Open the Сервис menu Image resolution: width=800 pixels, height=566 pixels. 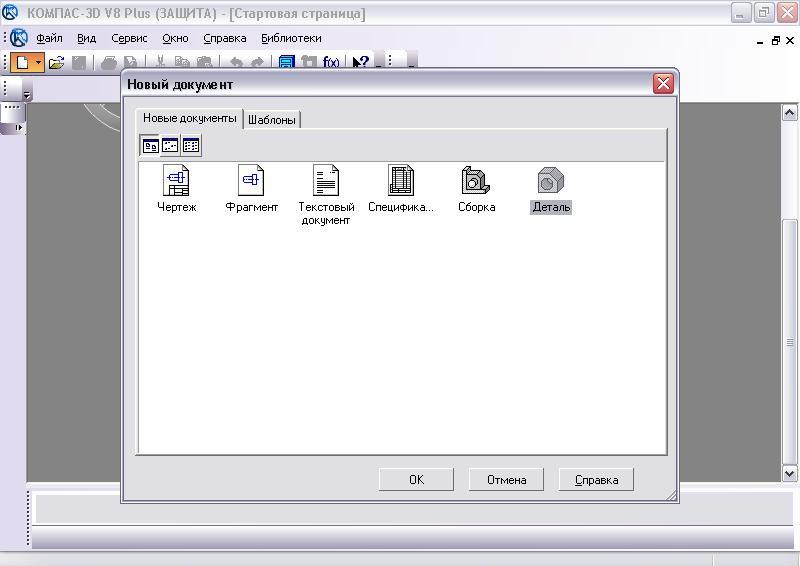coord(129,38)
